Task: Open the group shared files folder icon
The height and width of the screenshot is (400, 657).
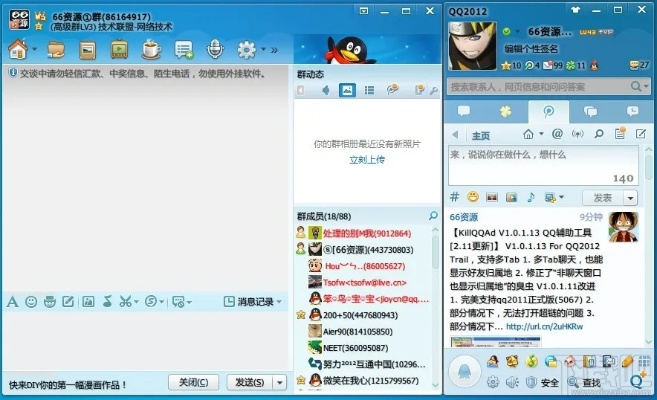Action: [56, 49]
